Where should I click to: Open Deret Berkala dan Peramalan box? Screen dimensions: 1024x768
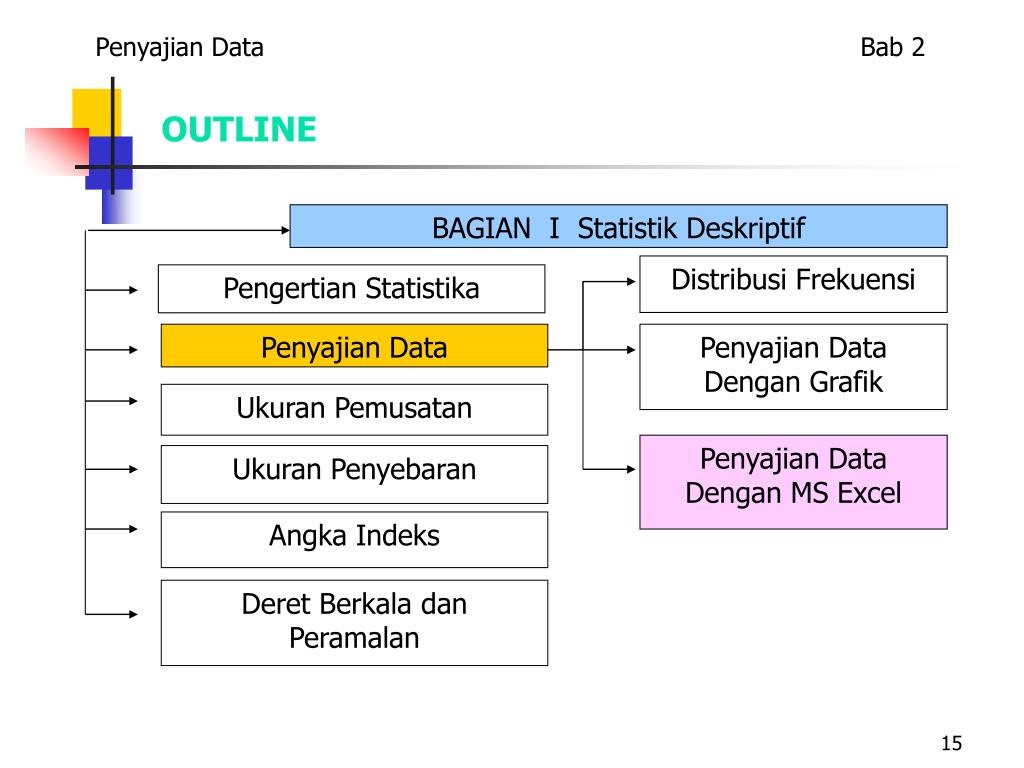[354, 623]
